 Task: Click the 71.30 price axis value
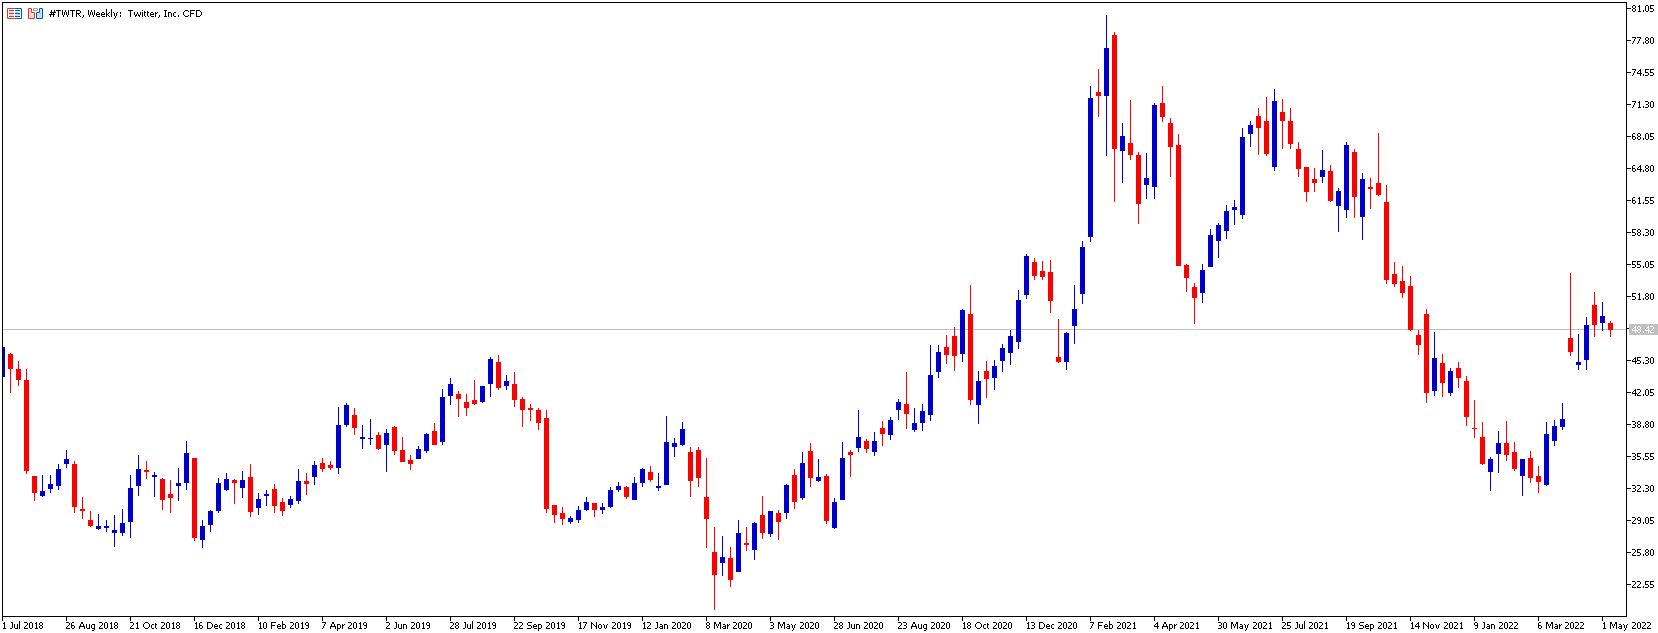1641,105
